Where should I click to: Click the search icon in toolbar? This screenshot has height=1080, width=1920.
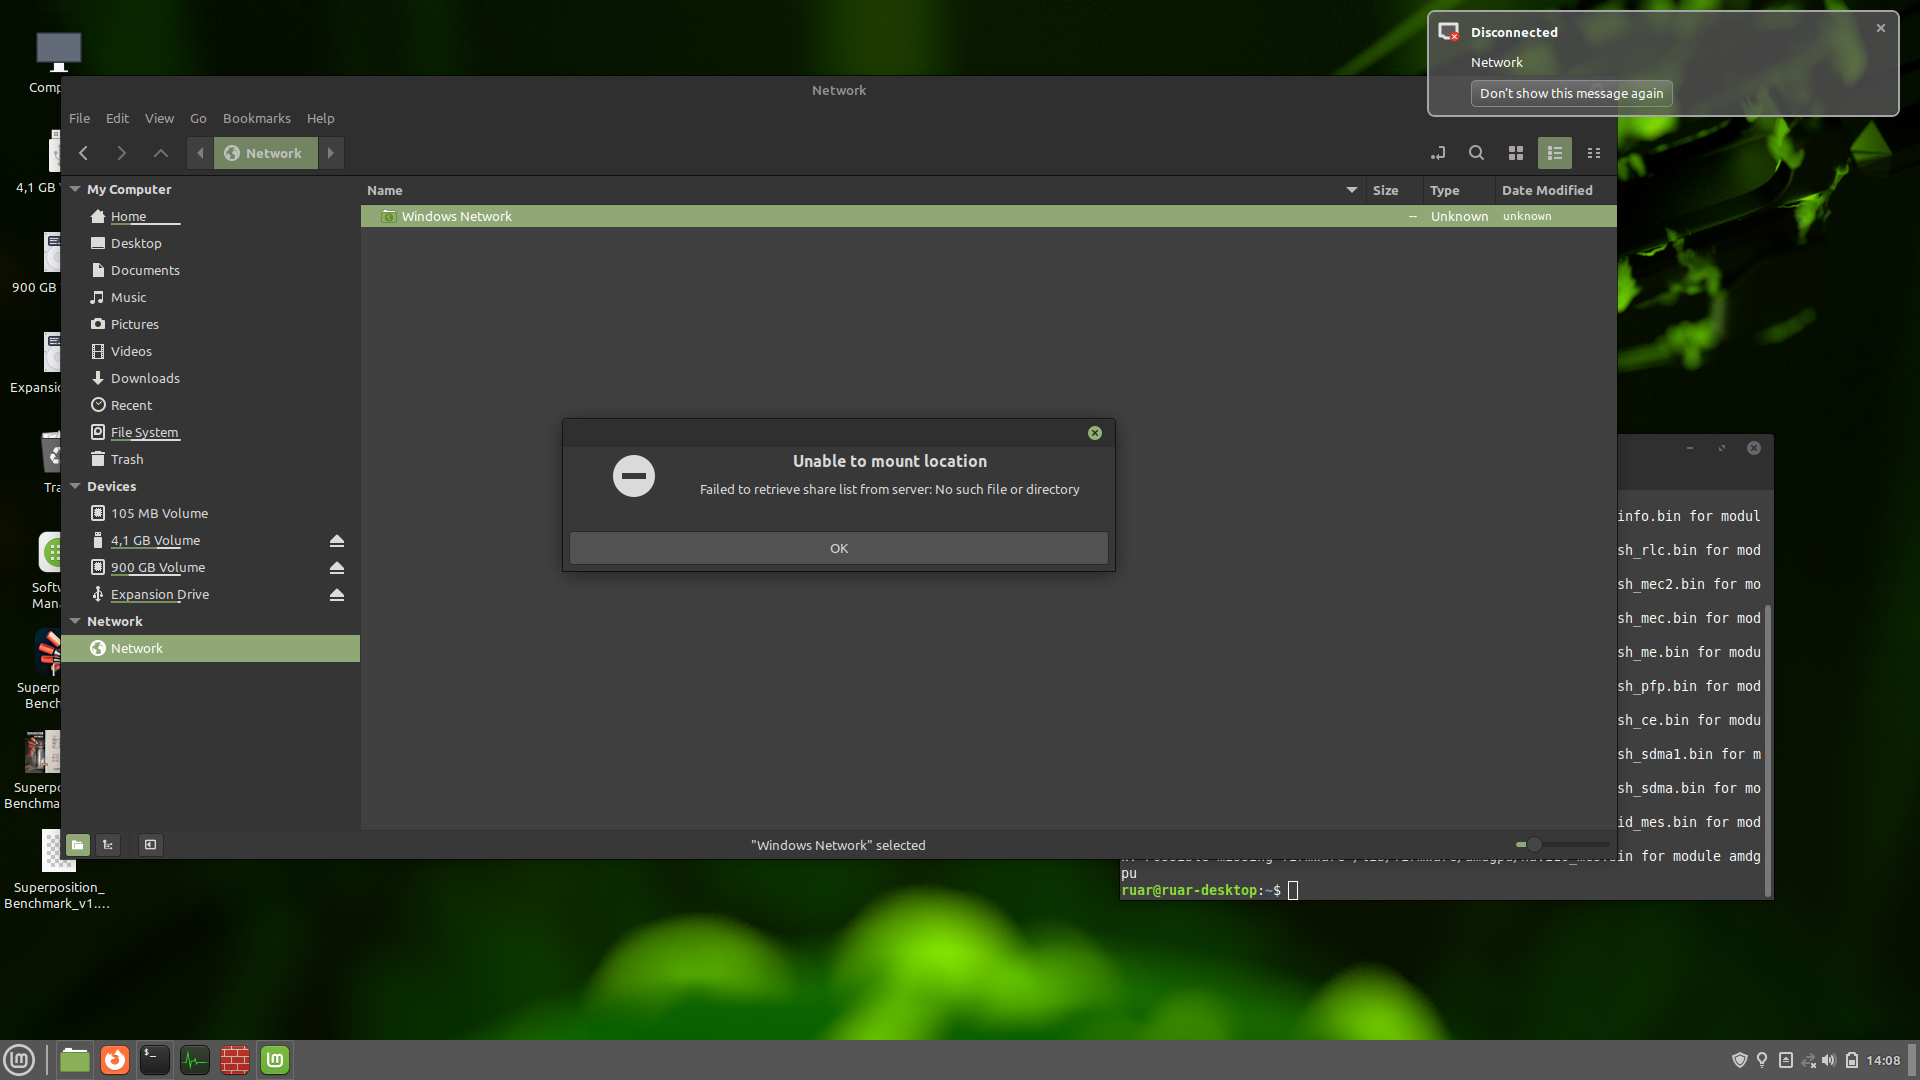pos(1476,153)
